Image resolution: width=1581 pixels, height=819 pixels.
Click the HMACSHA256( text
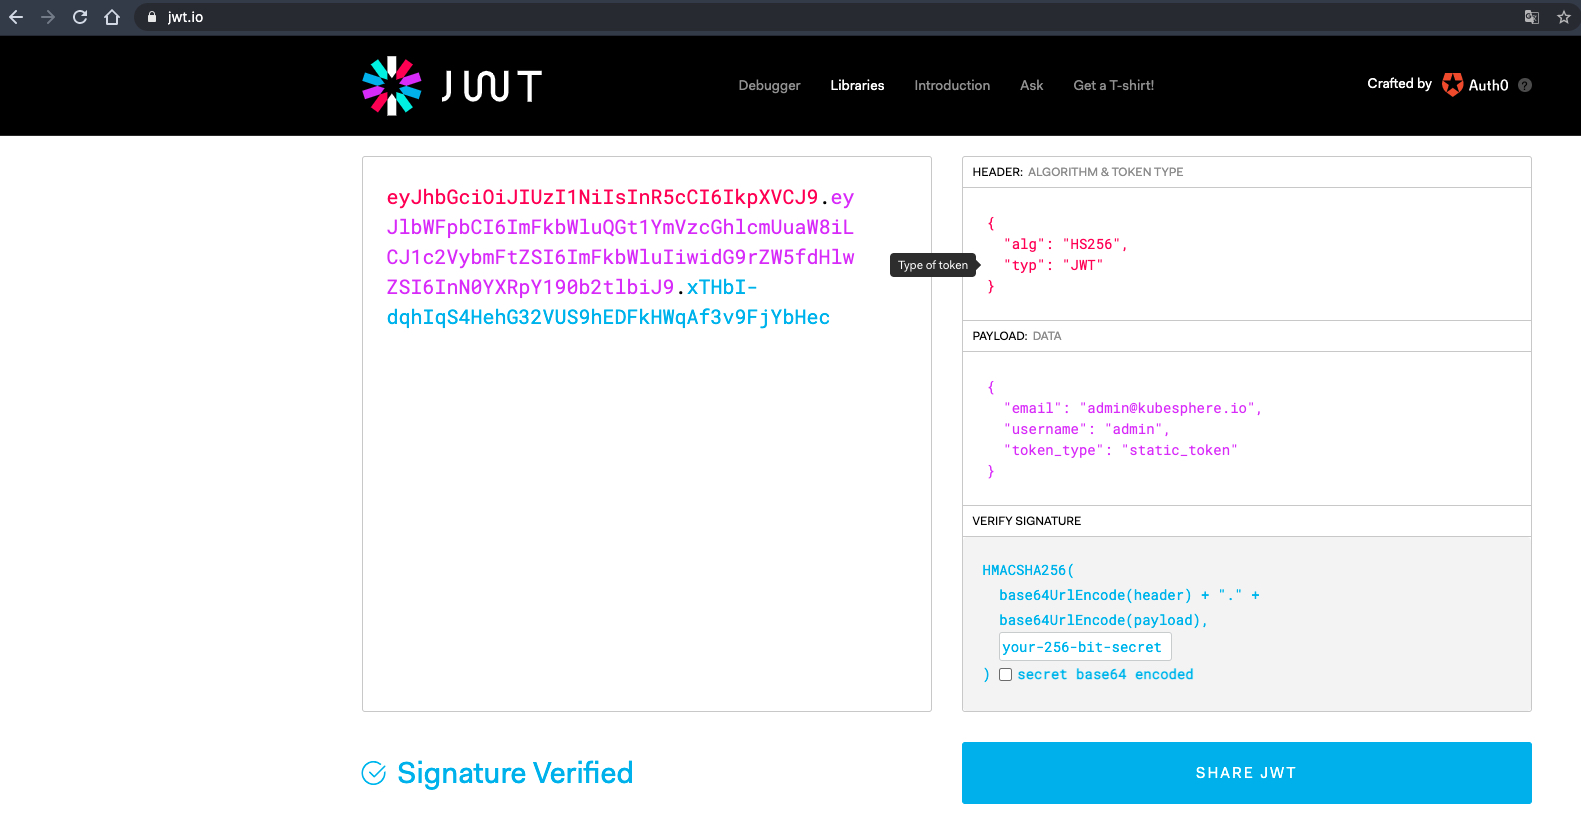tap(1028, 571)
